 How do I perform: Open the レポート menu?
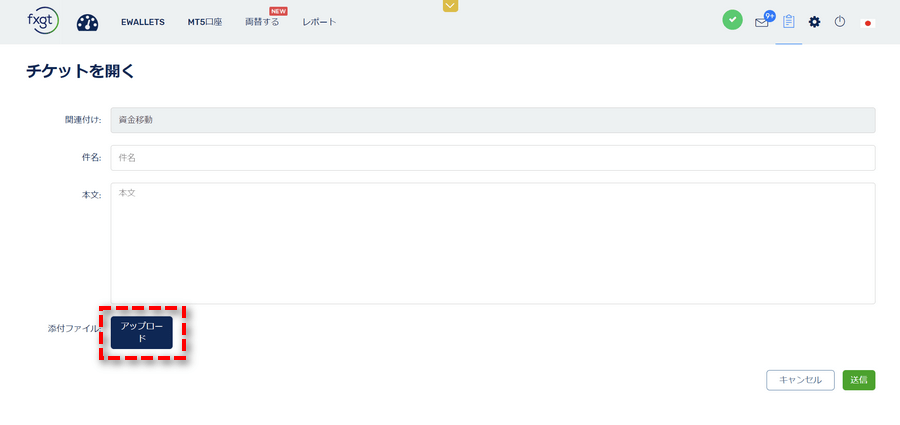click(319, 22)
